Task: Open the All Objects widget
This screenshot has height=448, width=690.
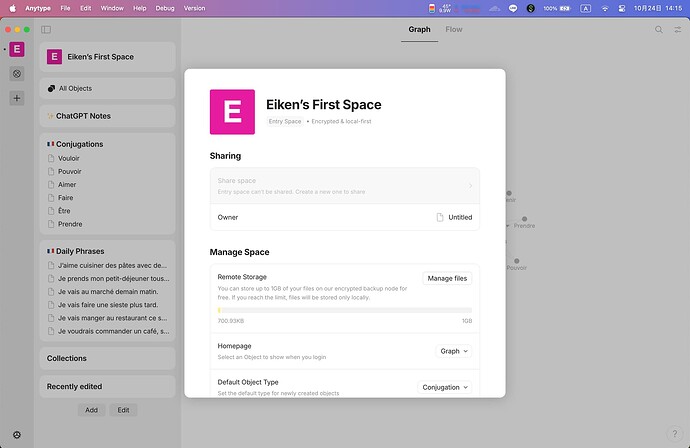Action: coord(107,88)
